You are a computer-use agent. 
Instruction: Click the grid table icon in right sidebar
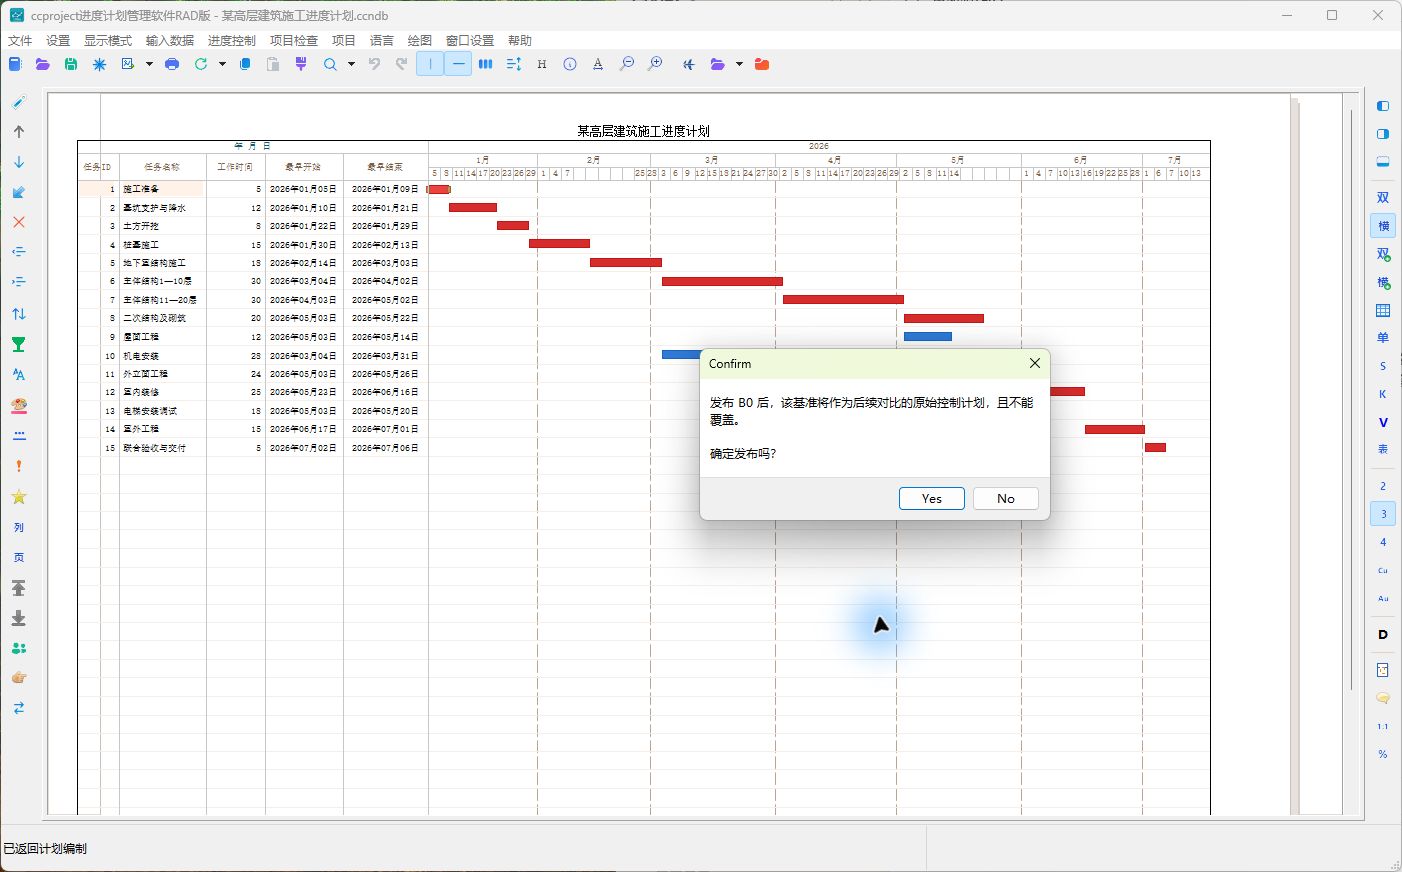[1383, 310]
